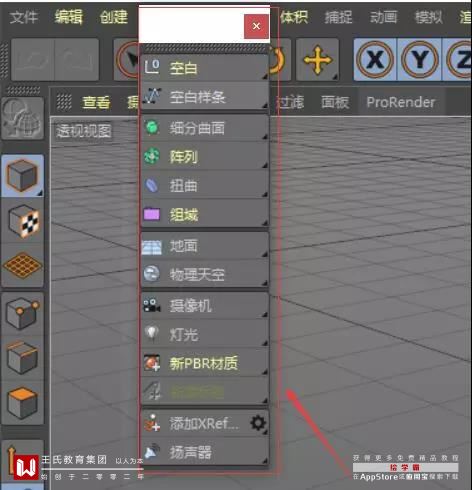The width and height of the screenshot is (472, 490).
Task: Click the make editable globe icon
Action: coord(23,118)
